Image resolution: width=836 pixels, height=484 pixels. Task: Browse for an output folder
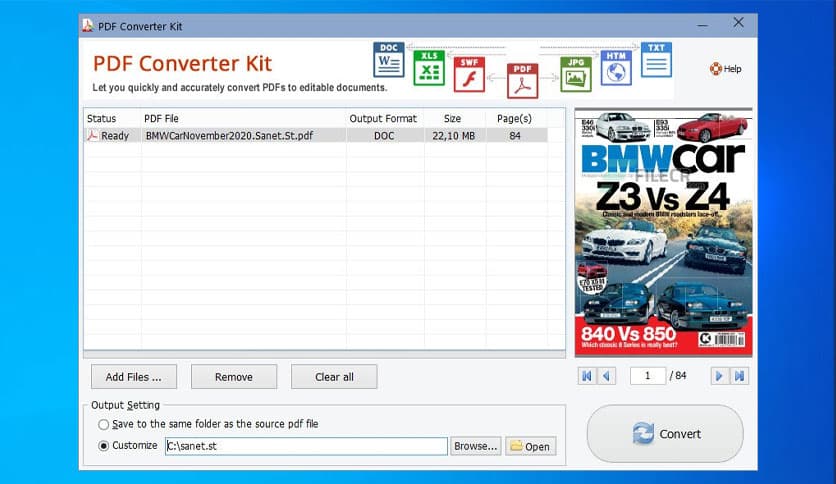tap(476, 446)
